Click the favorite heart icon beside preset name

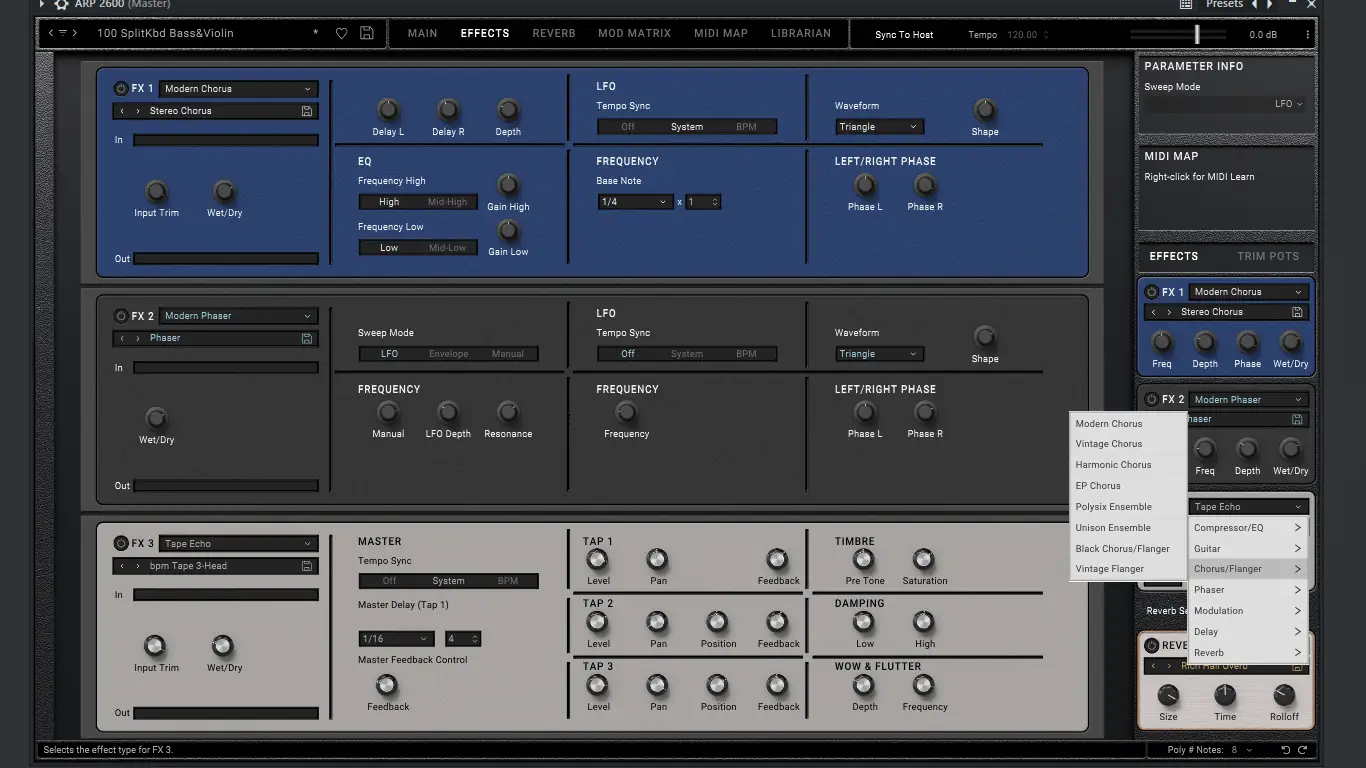tap(341, 33)
